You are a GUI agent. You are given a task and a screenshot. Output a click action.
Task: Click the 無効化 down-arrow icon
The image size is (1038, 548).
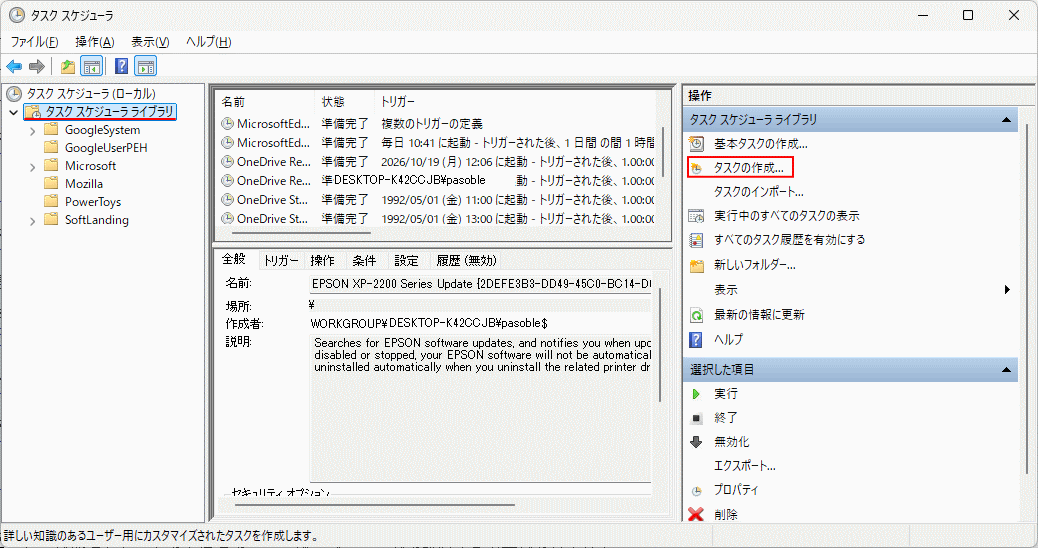696,442
